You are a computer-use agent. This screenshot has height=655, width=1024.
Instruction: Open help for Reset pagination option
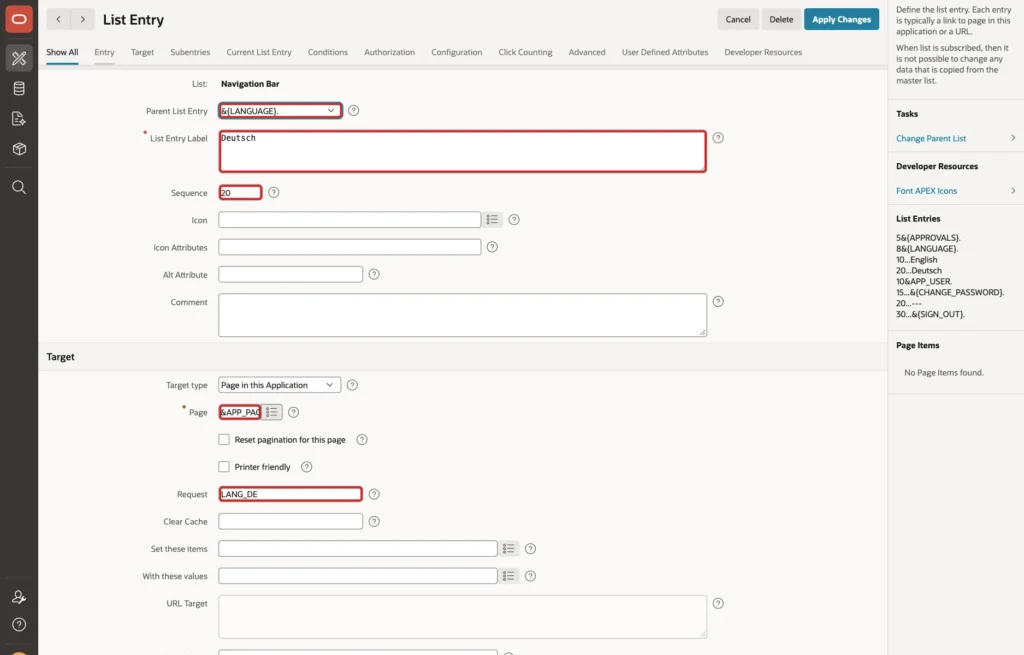coord(362,439)
